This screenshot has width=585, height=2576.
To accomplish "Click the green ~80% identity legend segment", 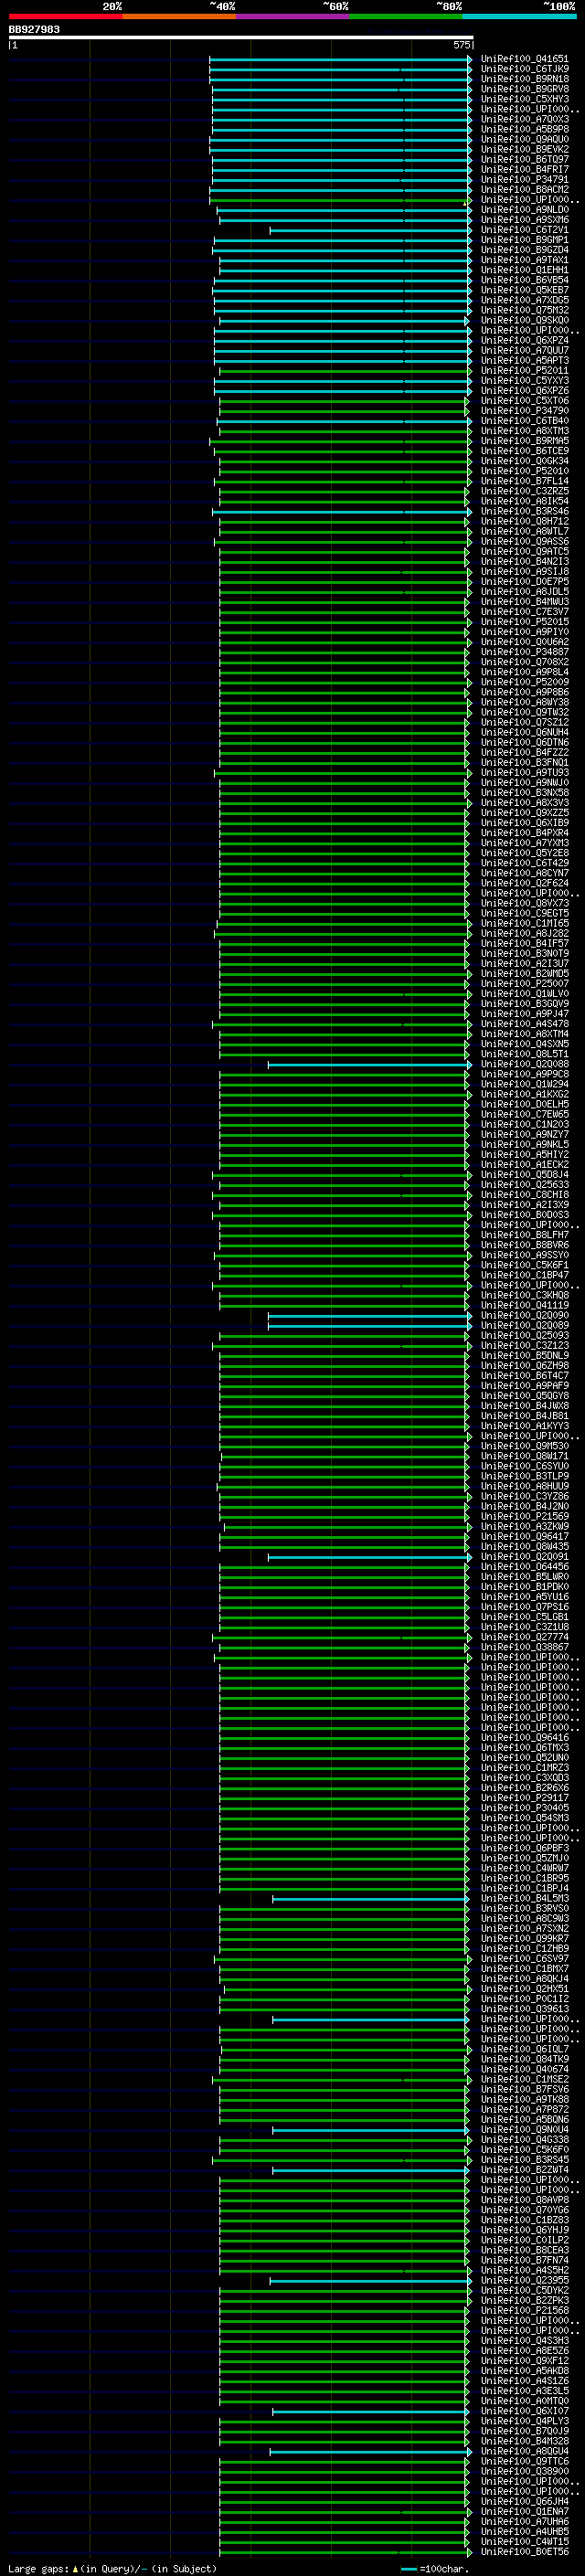I will click(406, 16).
